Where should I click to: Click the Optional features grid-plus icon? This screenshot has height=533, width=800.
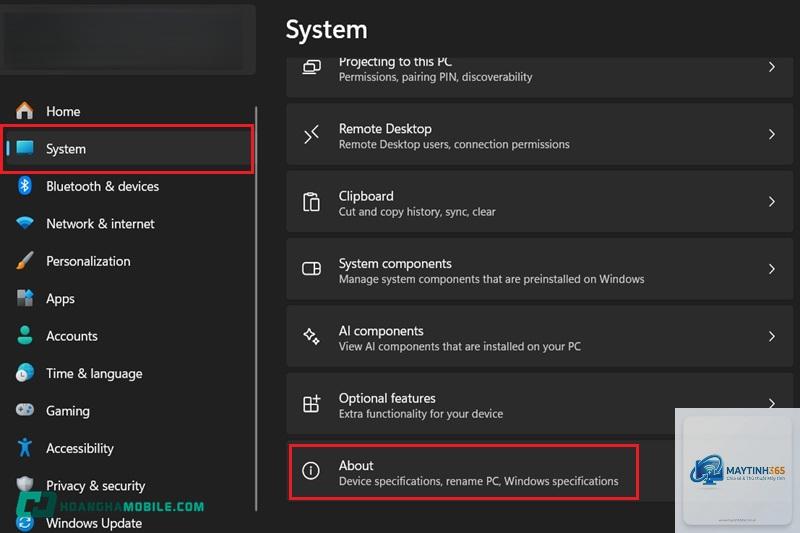[x=311, y=403]
